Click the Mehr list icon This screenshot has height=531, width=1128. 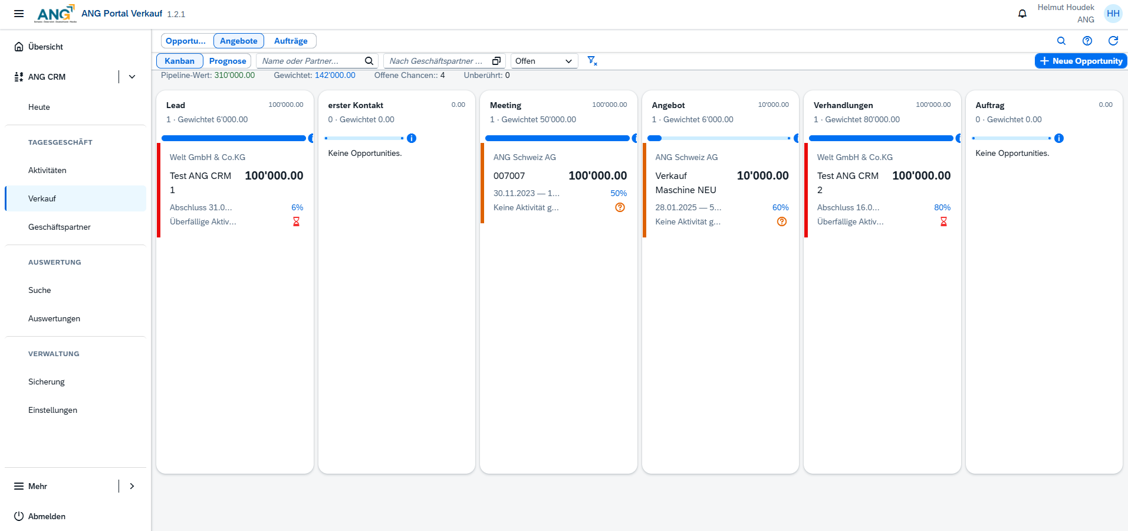click(x=19, y=486)
